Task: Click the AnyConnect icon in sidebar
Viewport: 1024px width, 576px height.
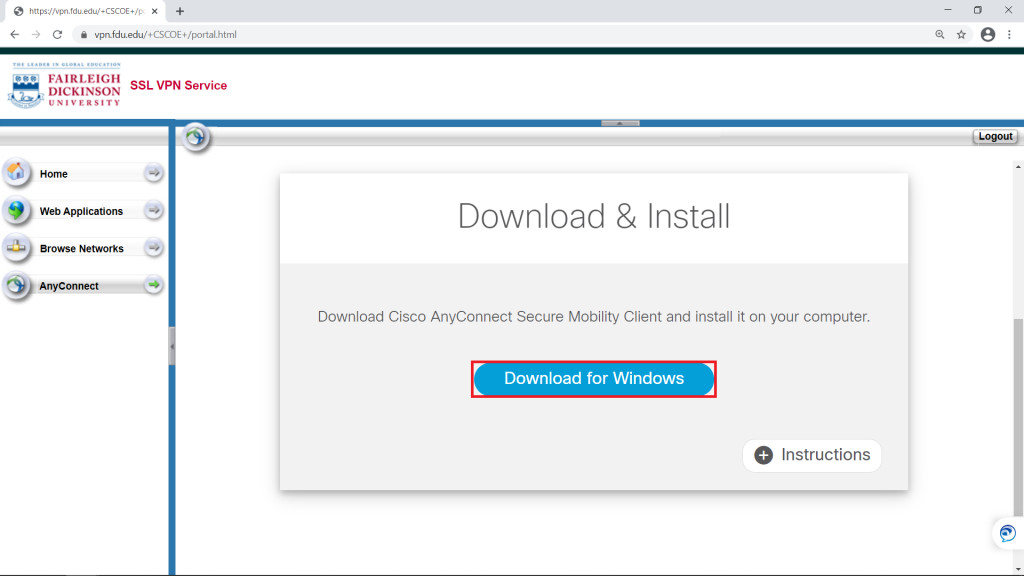Action: click(16, 285)
